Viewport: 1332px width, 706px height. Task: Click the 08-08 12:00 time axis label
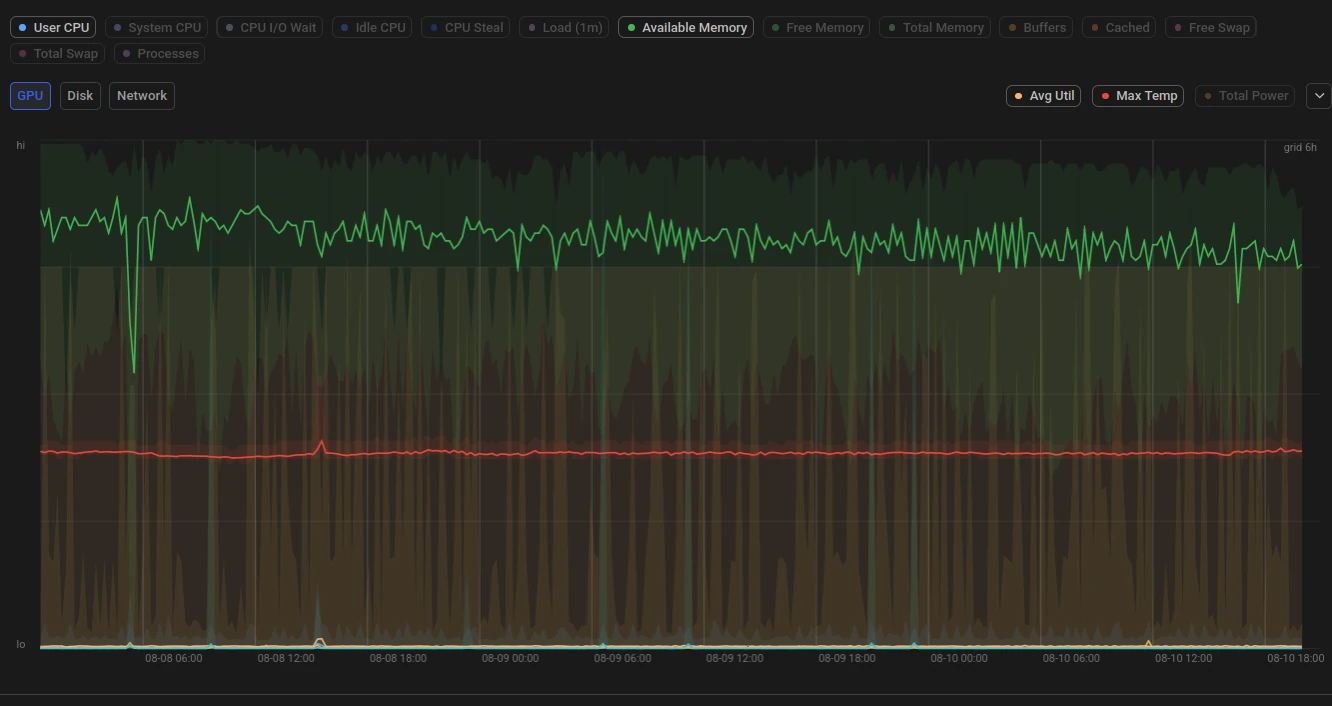click(286, 658)
